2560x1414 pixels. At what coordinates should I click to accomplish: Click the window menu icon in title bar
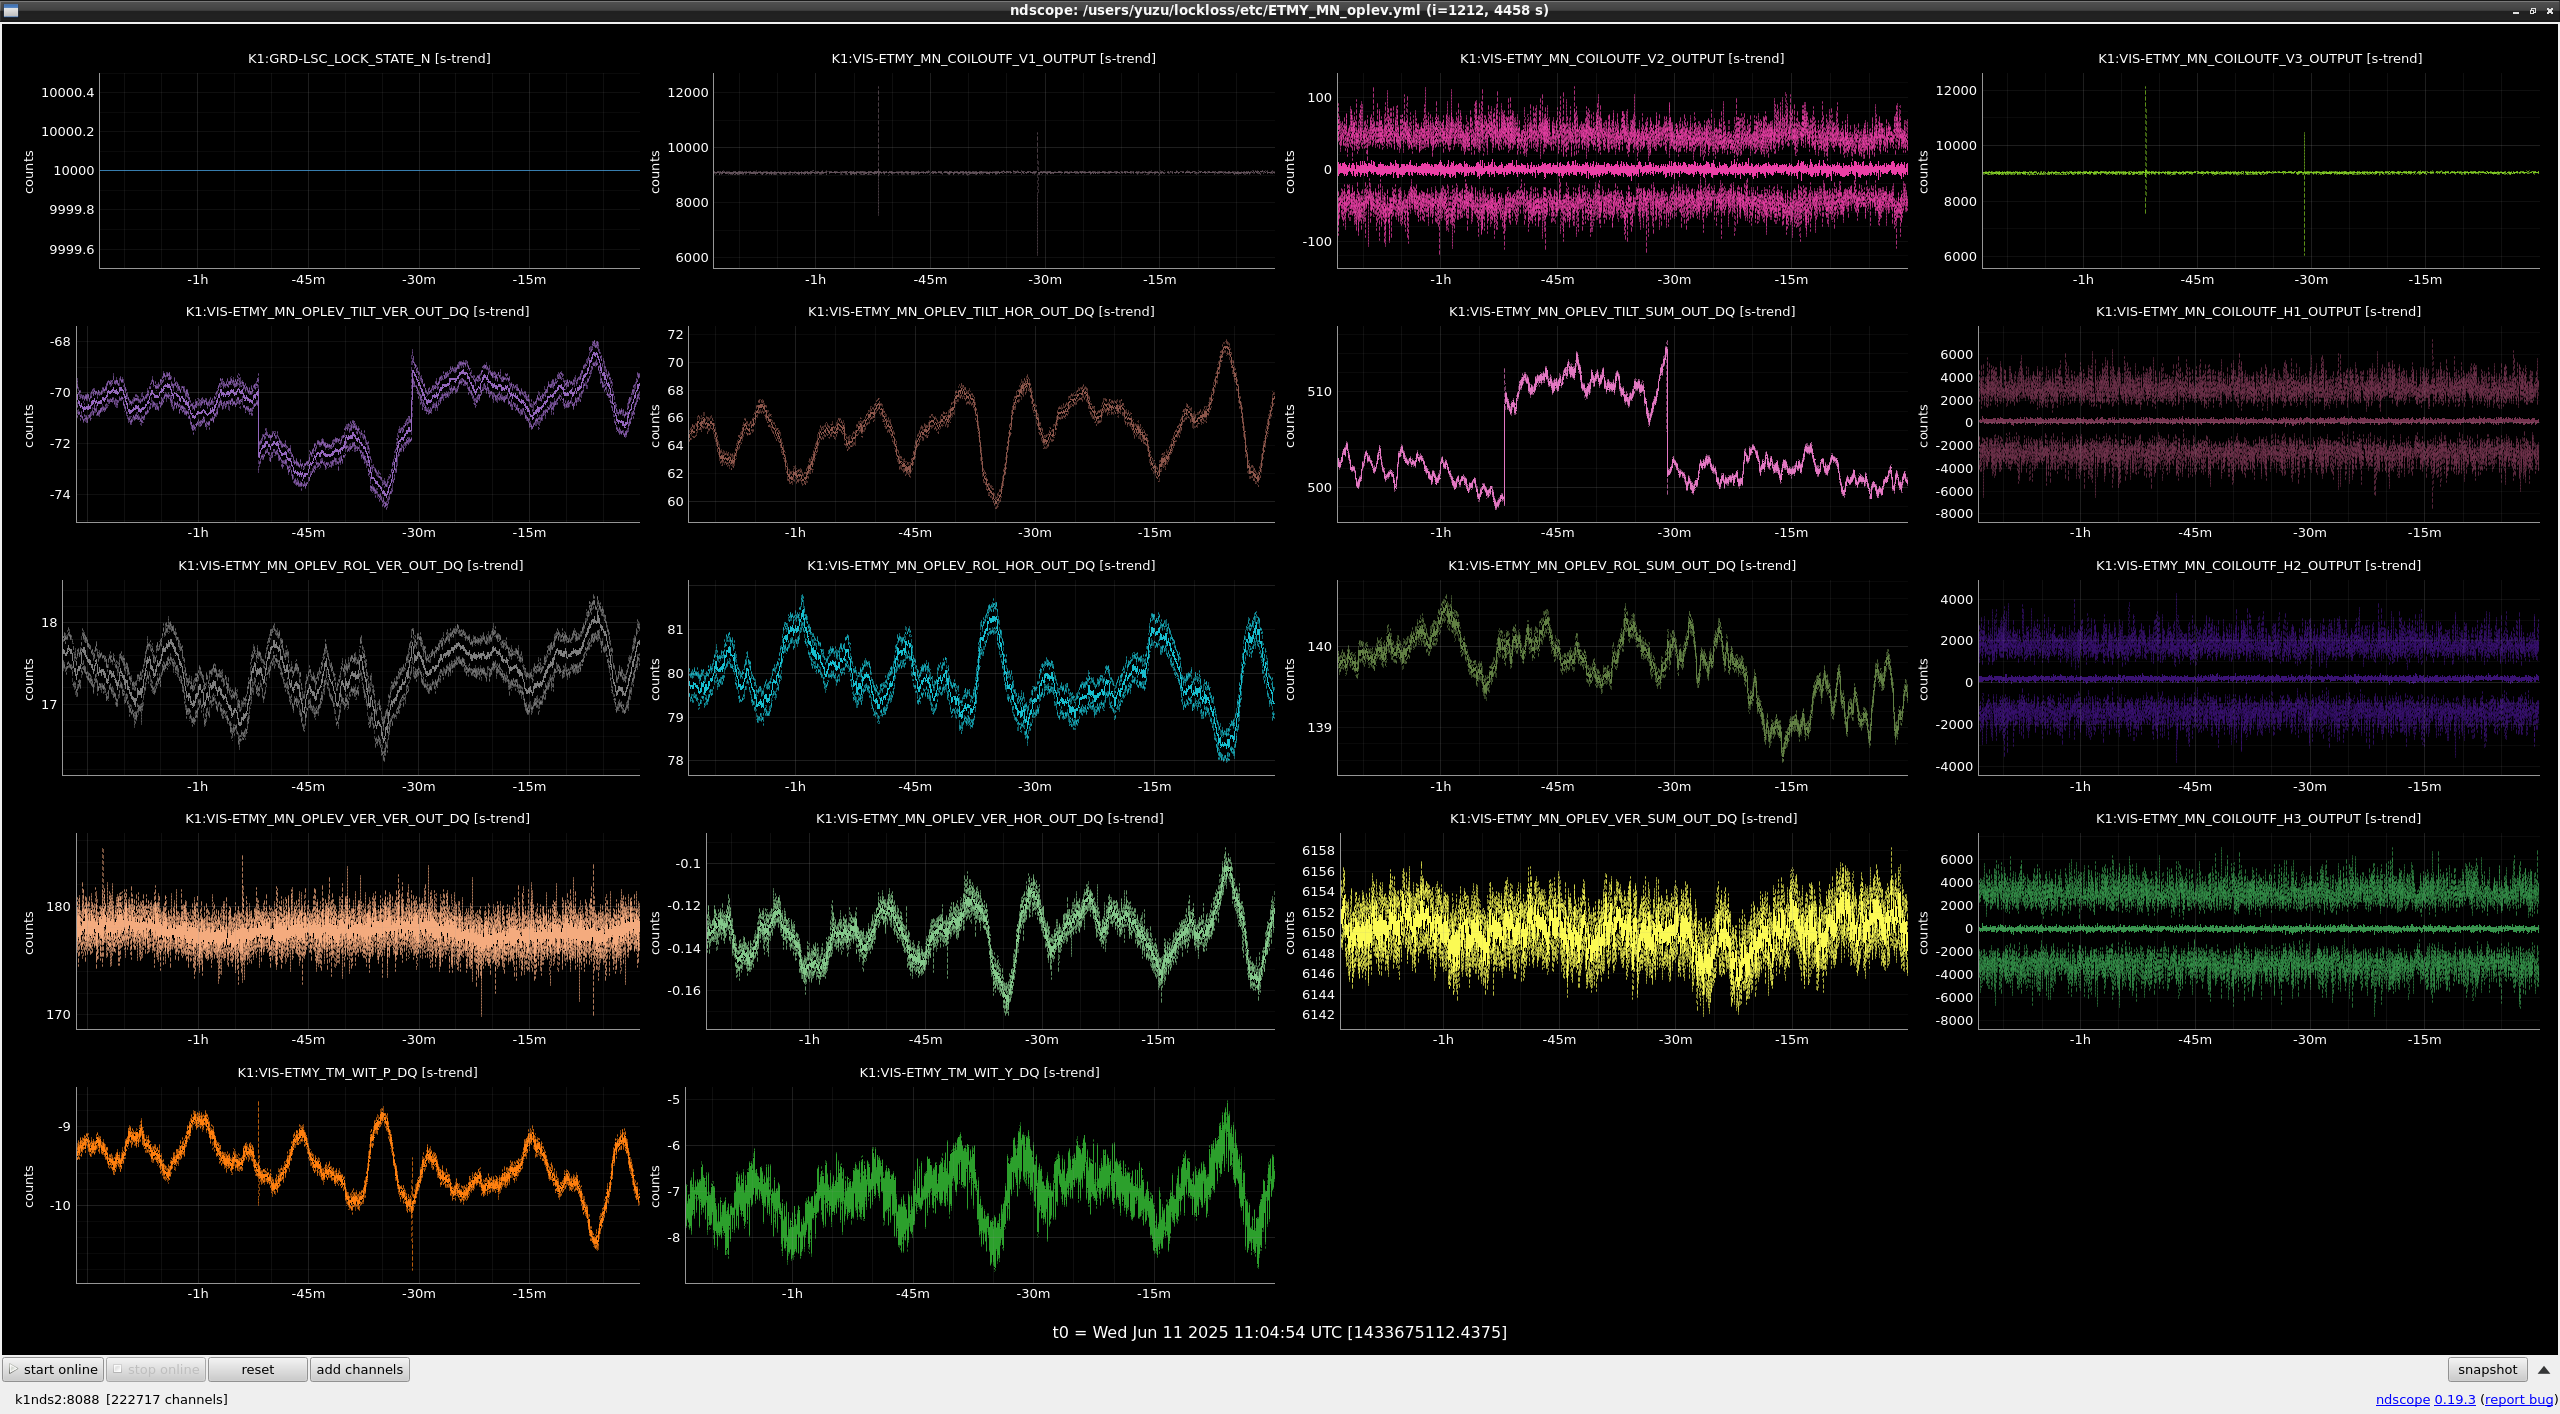tap(11, 10)
